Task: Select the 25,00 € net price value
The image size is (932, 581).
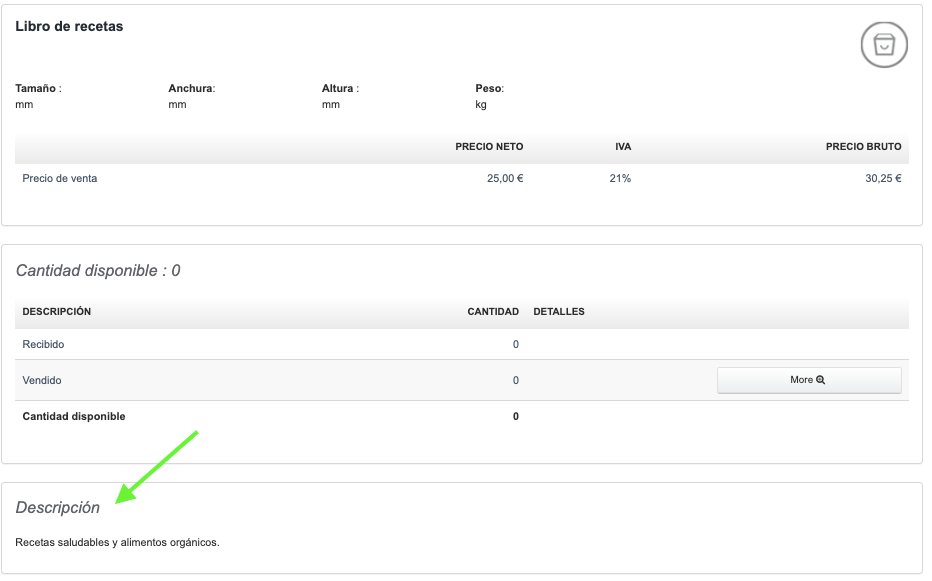Action: [505, 179]
